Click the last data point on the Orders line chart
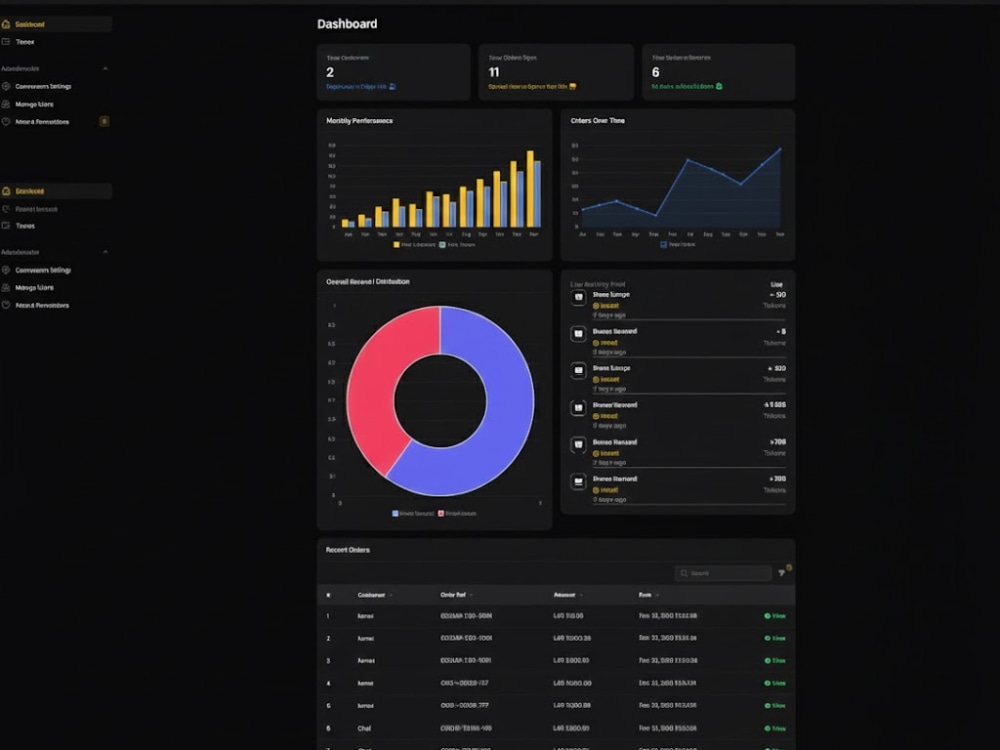Screen dimensions: 1000x750 pyautogui.click(x=779, y=150)
